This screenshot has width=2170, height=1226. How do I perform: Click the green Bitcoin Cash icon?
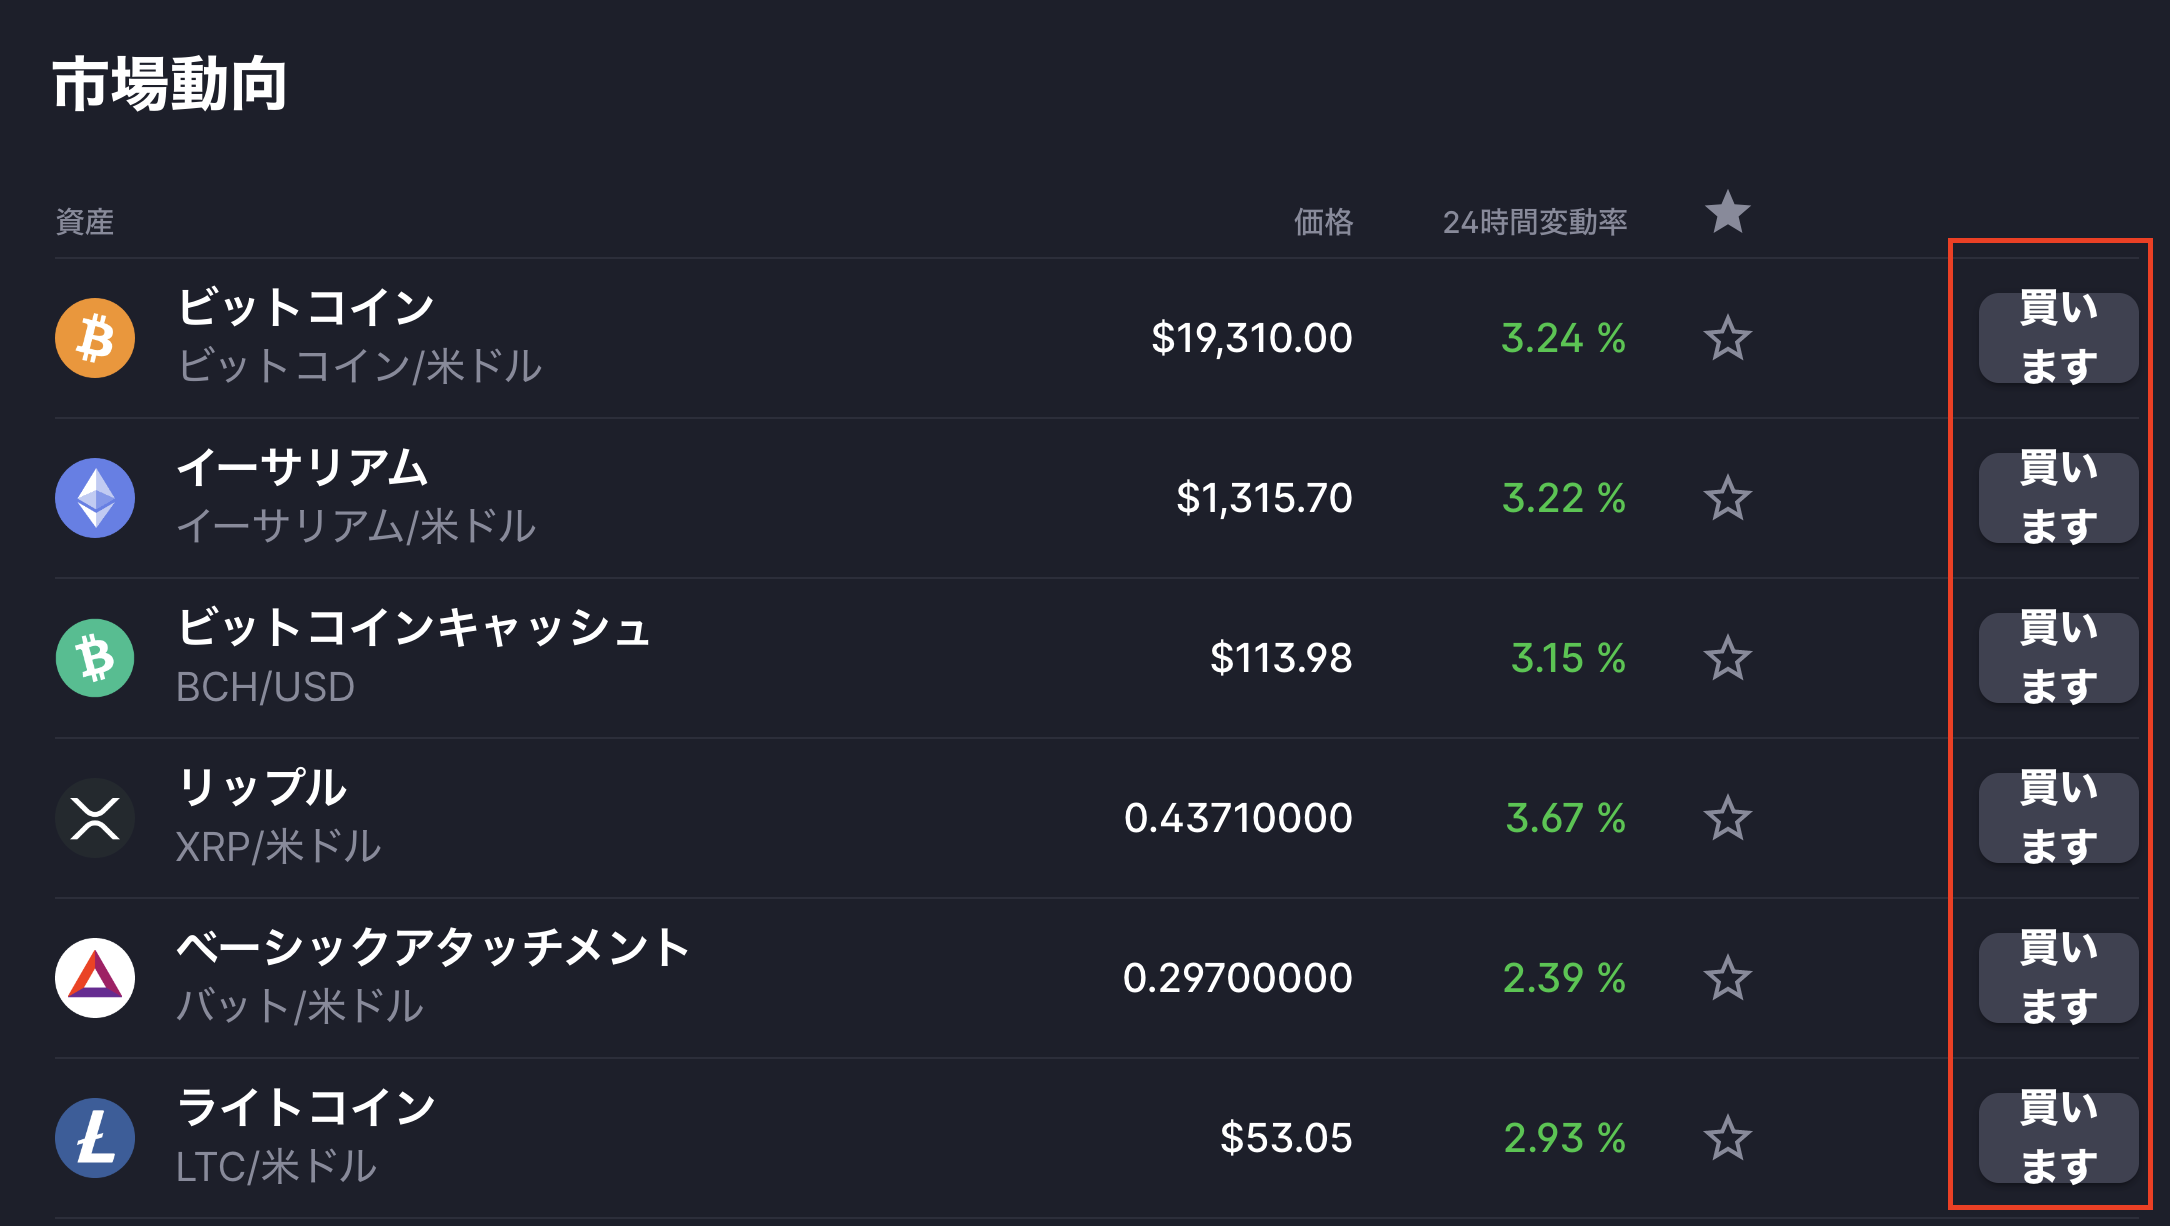coord(95,658)
